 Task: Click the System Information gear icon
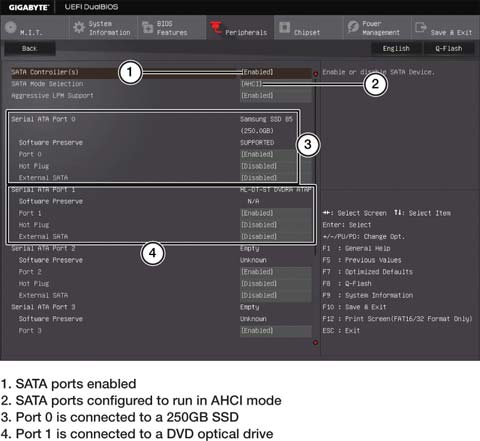point(79,27)
